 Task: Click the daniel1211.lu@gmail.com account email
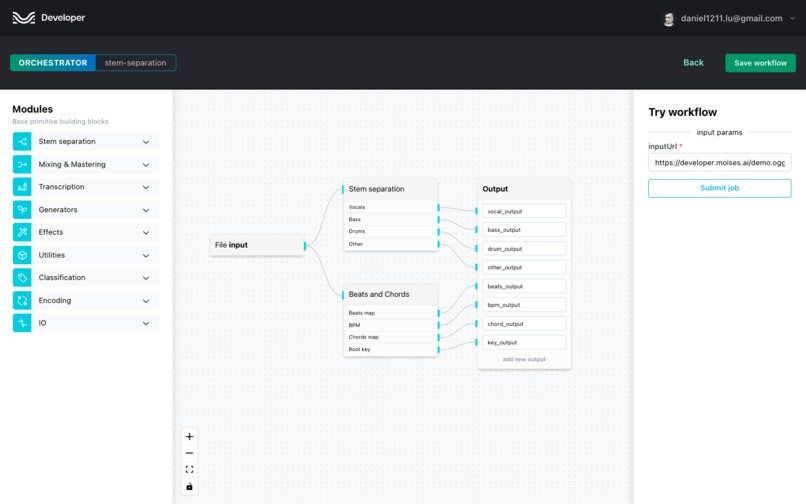tap(731, 19)
